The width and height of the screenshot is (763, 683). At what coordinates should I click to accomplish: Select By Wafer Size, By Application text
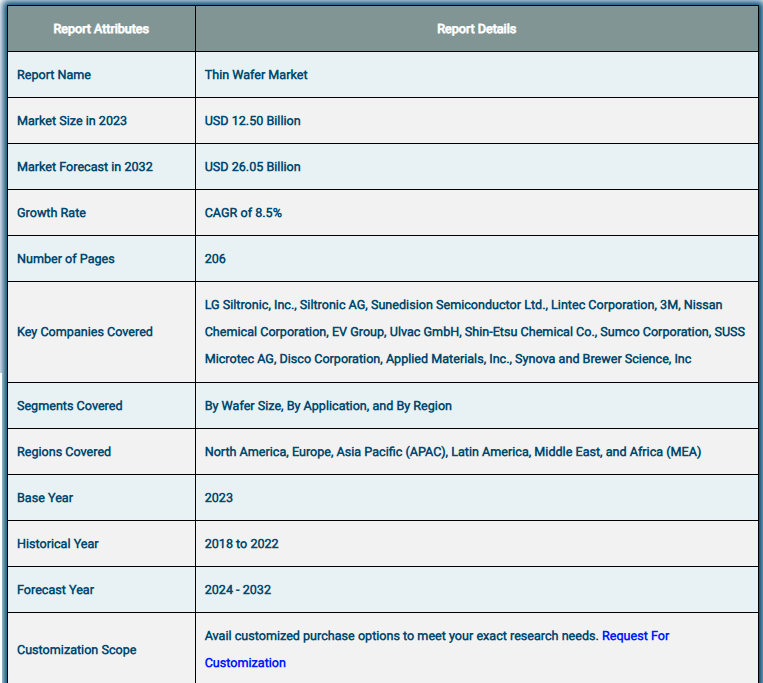(x=328, y=406)
